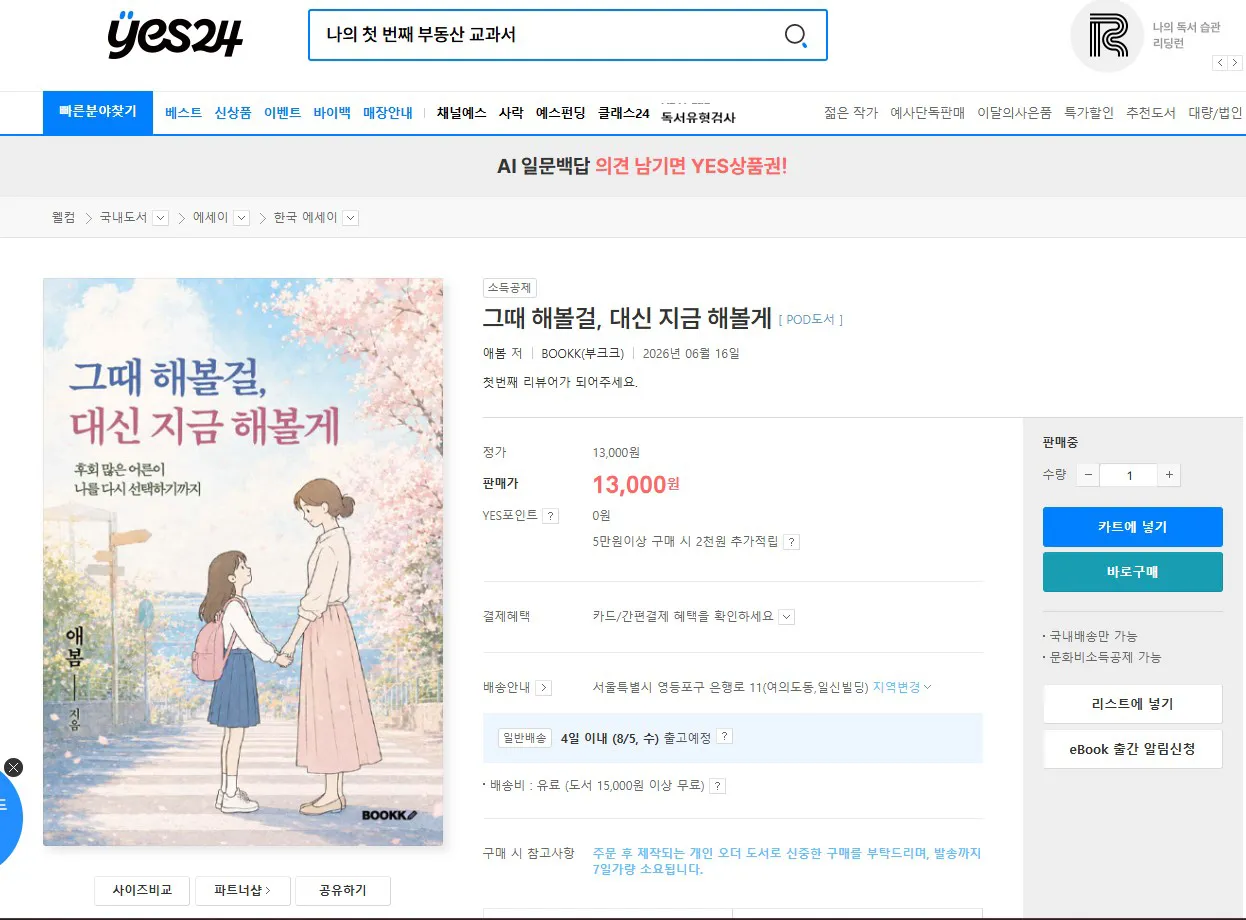Image resolution: width=1246 pixels, height=920 pixels.
Task: Click the search magnifier icon
Action: pos(796,36)
